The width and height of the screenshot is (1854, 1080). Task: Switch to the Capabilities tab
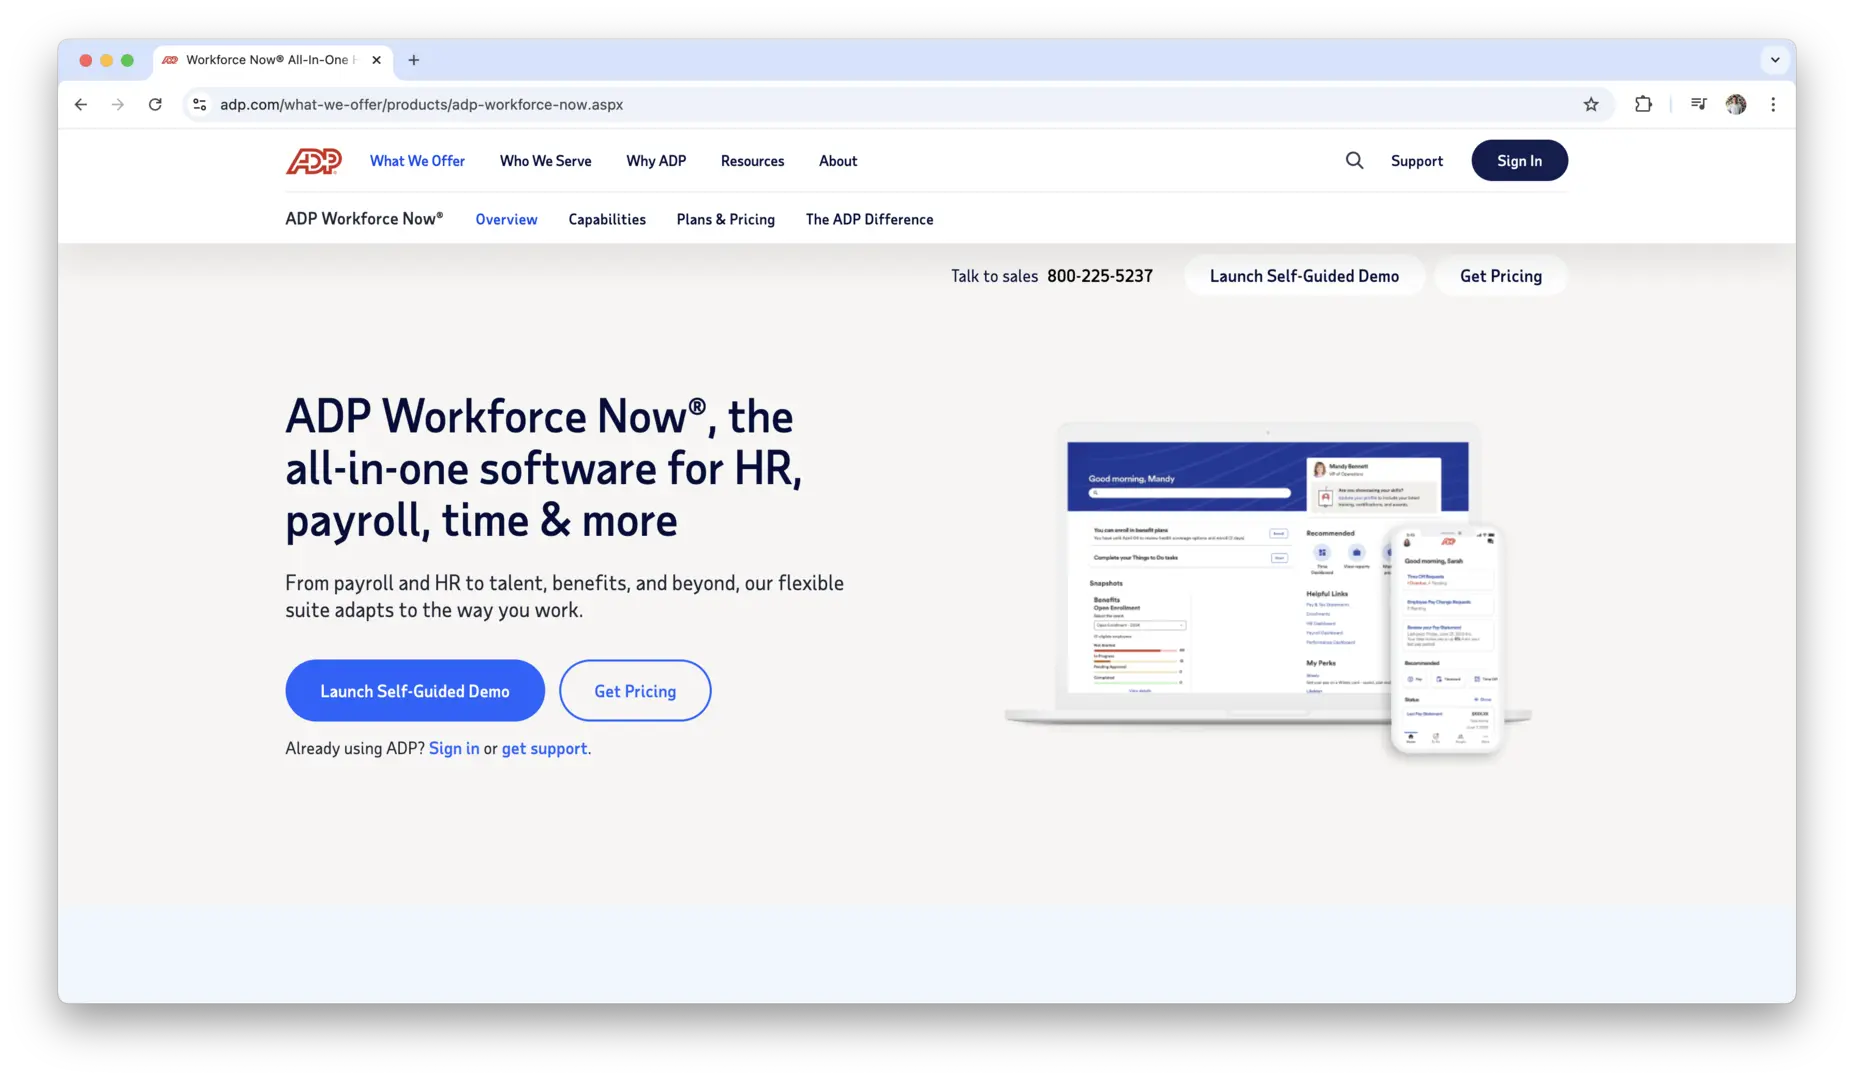pyautogui.click(x=607, y=220)
